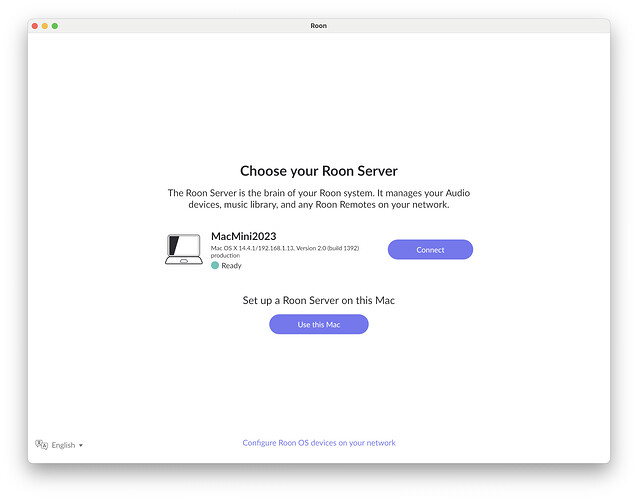Screen dimensions: 638x500
Task: Select the MacMini2023 laptop icon
Action: 184,249
